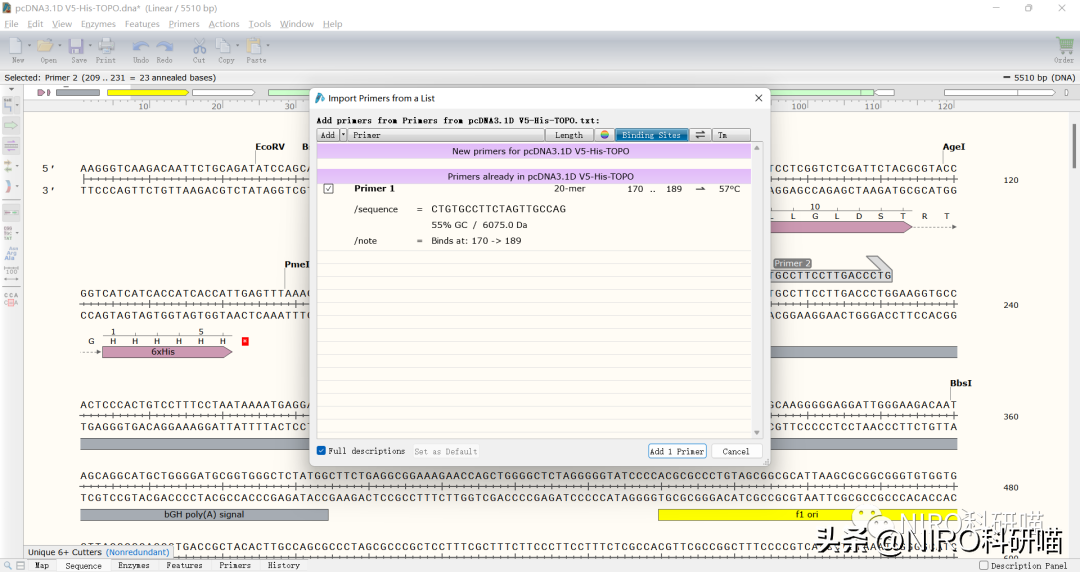Click Cancel in the import dialog
This screenshot has width=1080, height=572.
pyautogui.click(x=736, y=451)
